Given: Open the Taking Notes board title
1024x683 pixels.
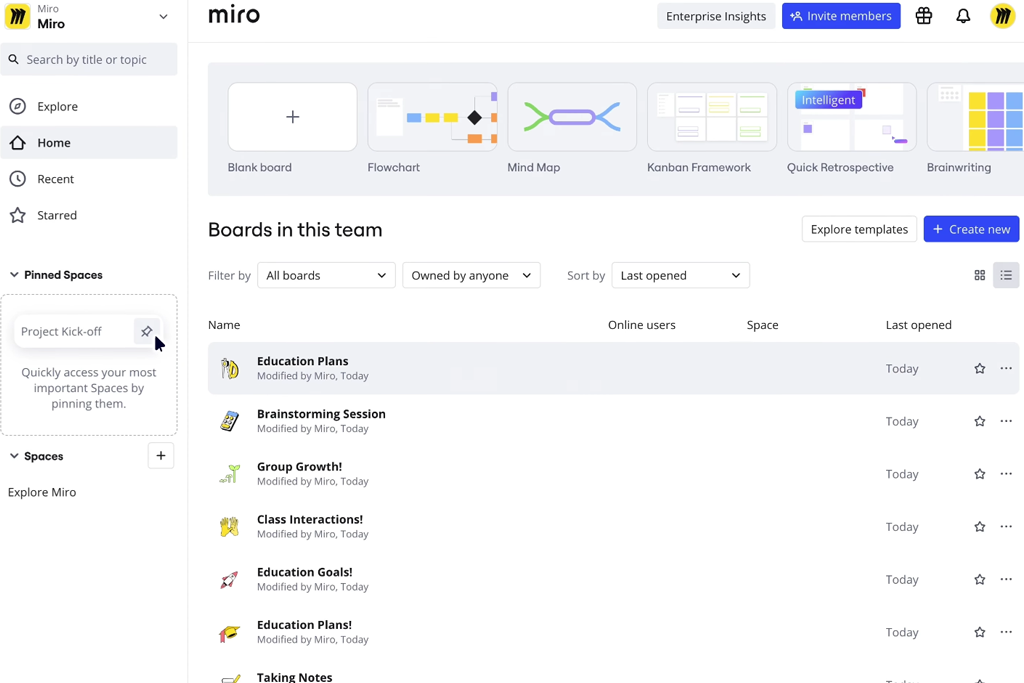Looking at the screenshot, I should 295,677.
